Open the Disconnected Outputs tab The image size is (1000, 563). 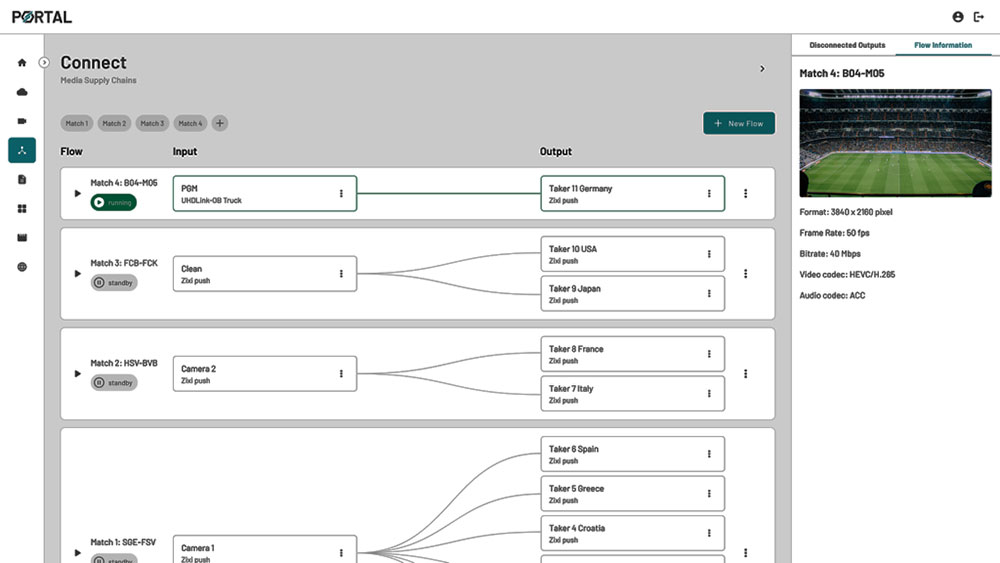point(847,45)
